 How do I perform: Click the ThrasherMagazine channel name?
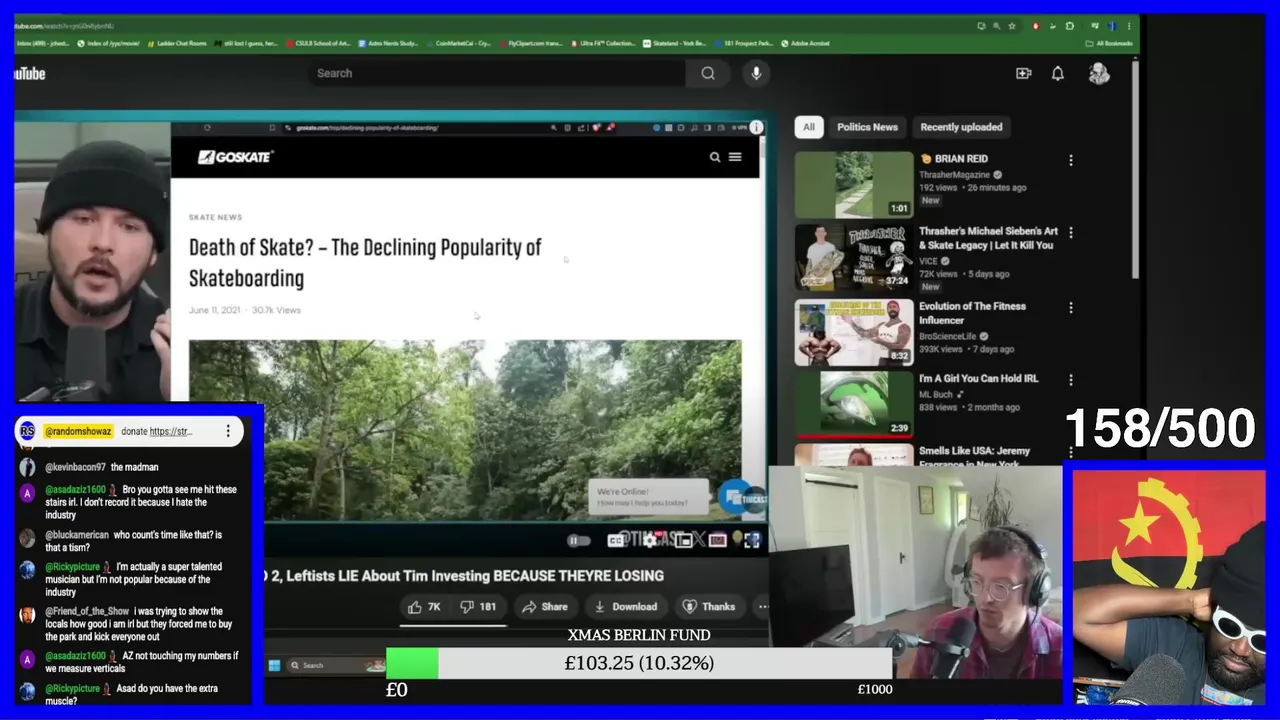[954, 175]
